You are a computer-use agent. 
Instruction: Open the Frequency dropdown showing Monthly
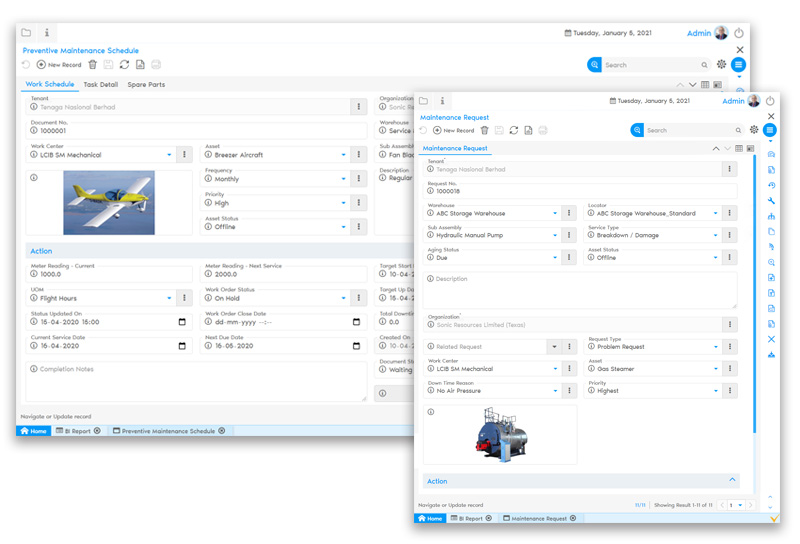(344, 179)
